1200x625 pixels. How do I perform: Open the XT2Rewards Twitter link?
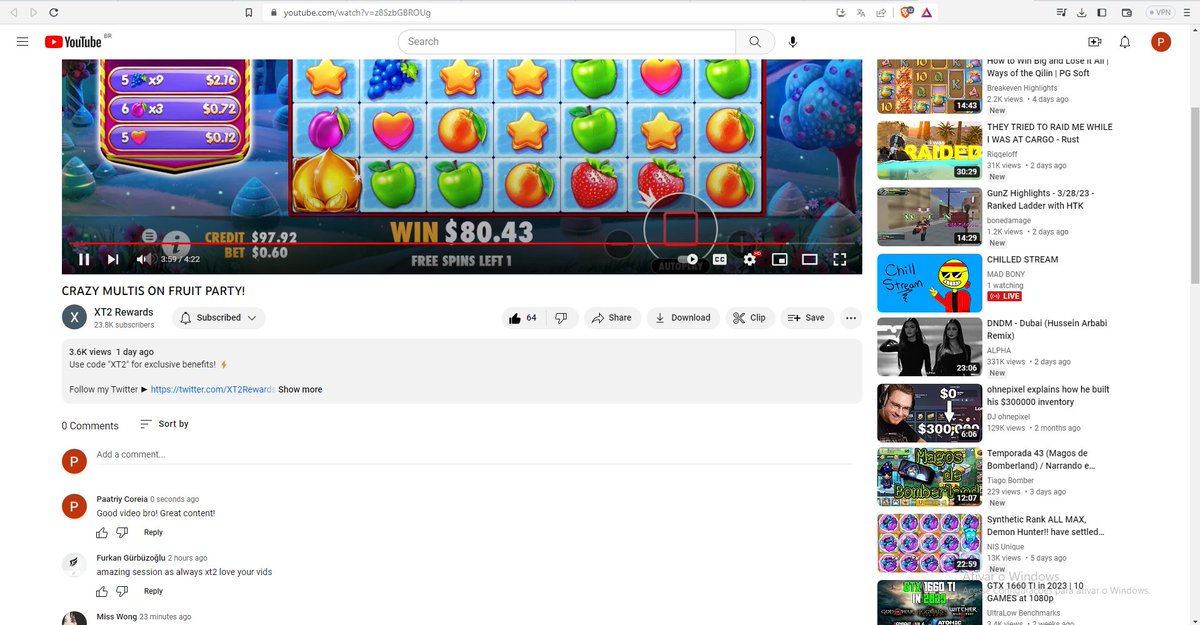212,390
